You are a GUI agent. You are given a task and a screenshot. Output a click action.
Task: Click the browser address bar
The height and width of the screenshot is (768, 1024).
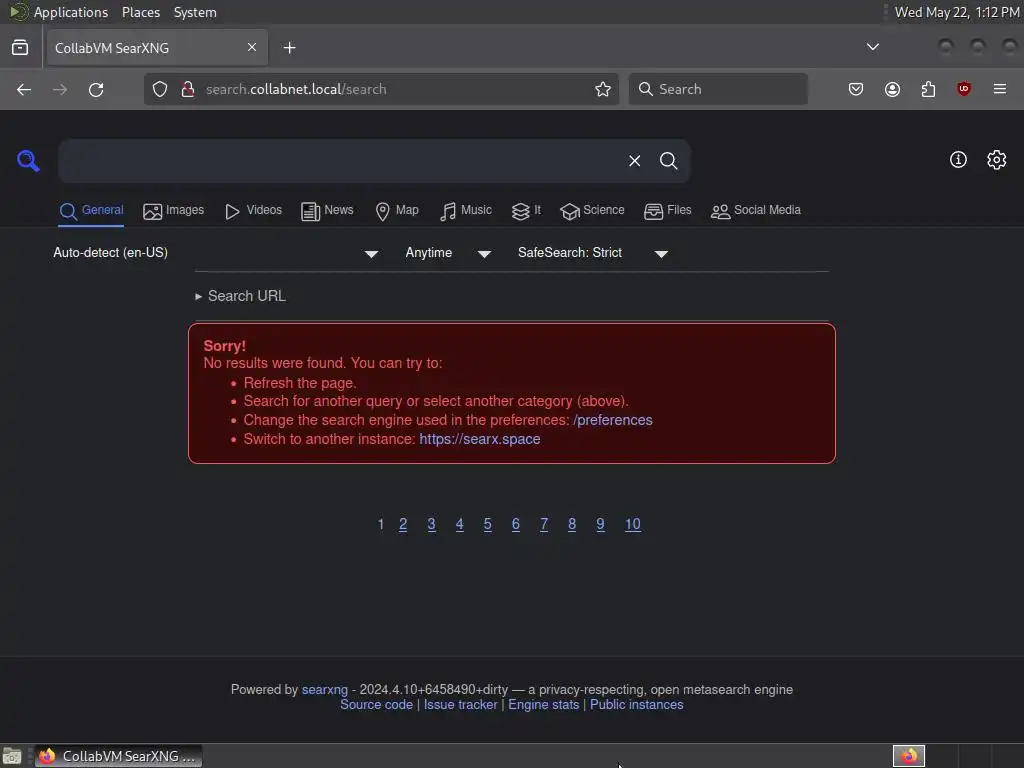[x=381, y=89]
